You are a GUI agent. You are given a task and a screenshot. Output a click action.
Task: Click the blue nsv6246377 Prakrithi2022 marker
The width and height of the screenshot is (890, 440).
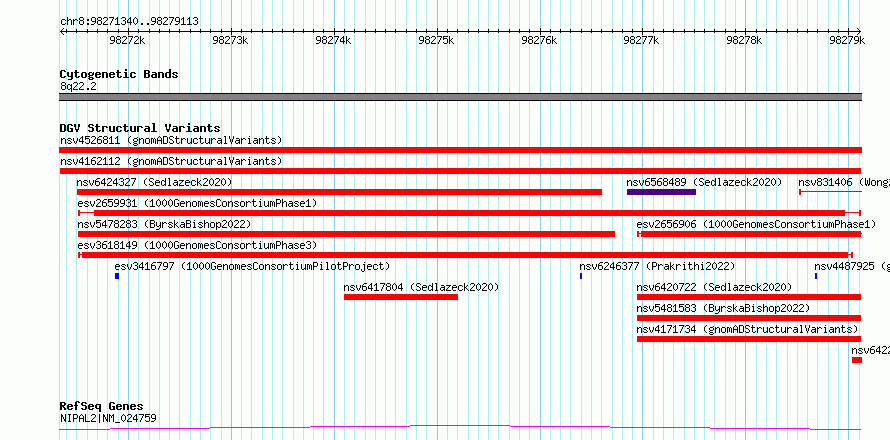click(x=581, y=276)
